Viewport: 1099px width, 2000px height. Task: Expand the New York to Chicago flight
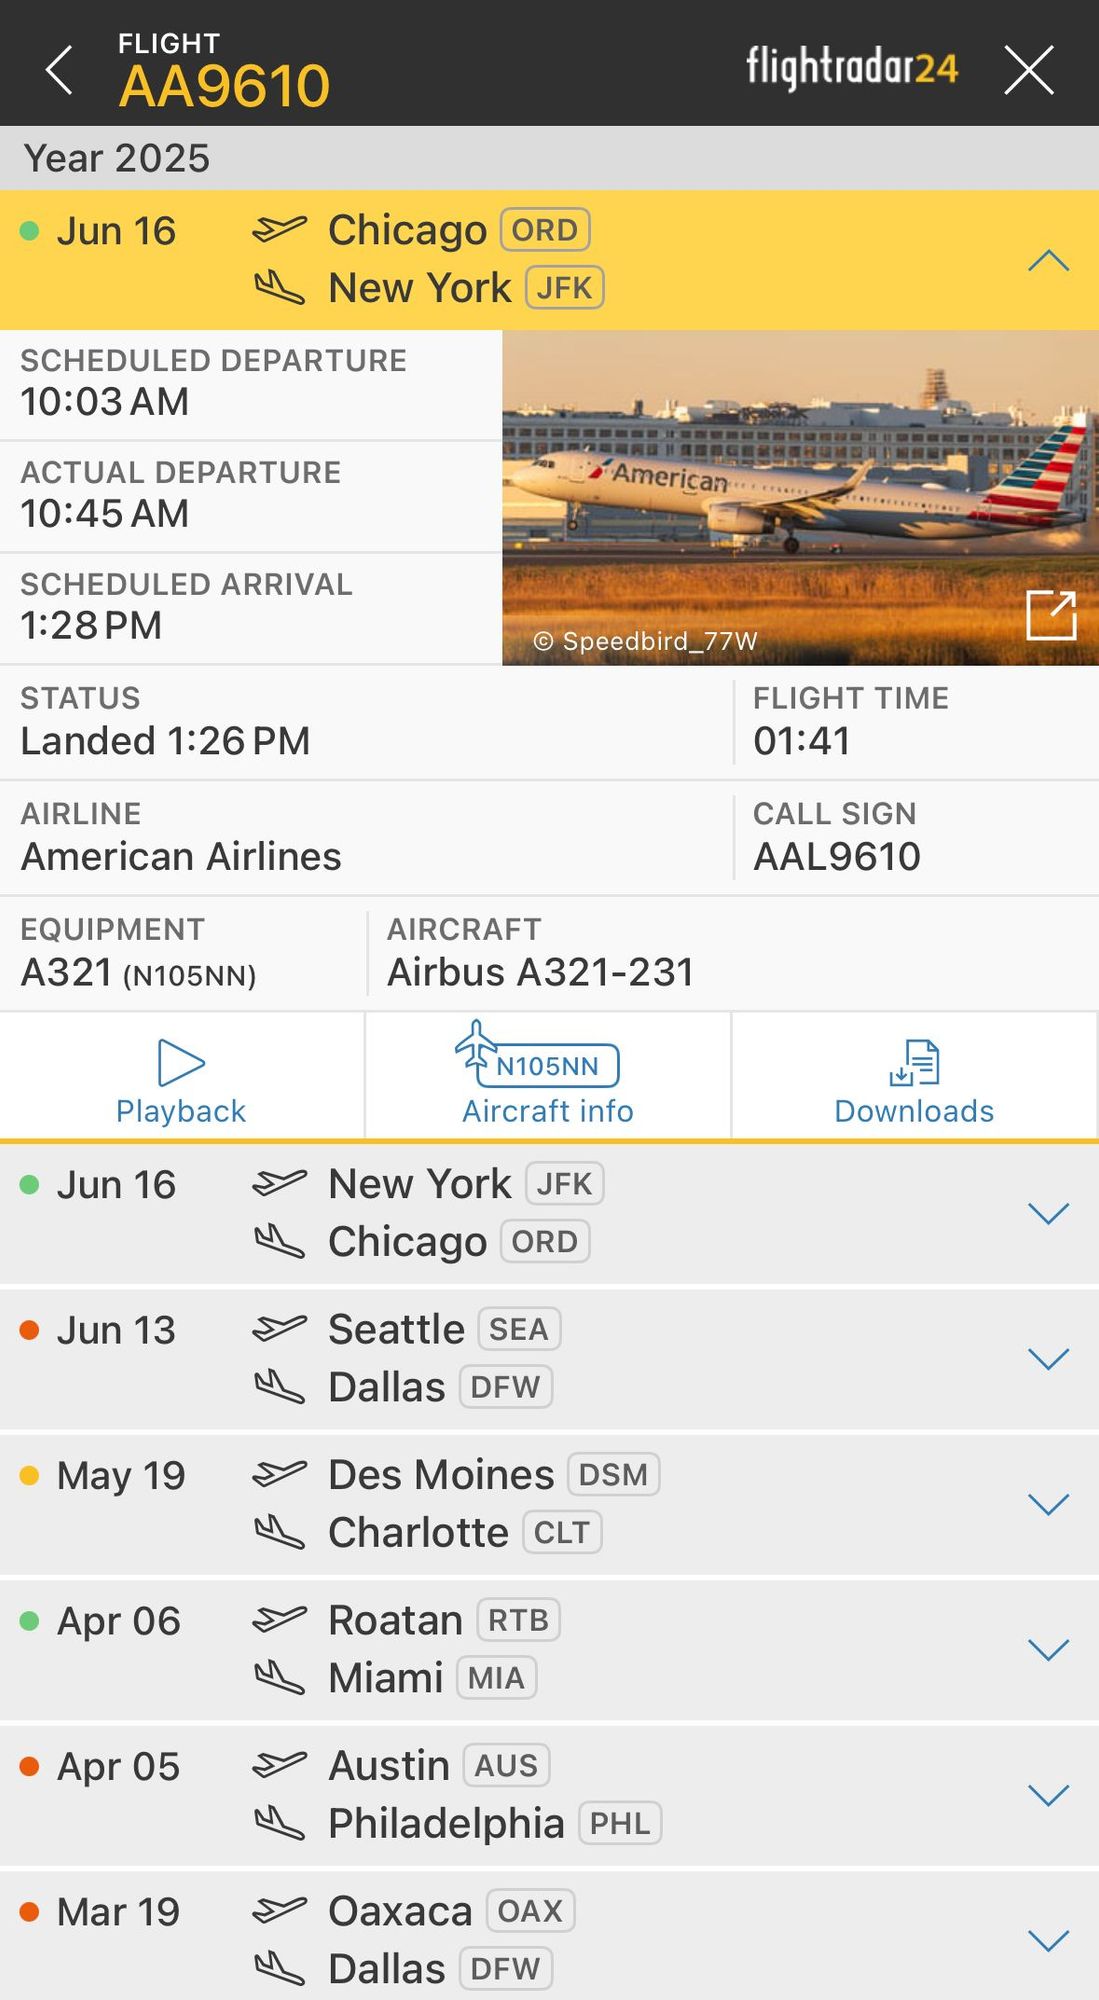(1048, 1213)
